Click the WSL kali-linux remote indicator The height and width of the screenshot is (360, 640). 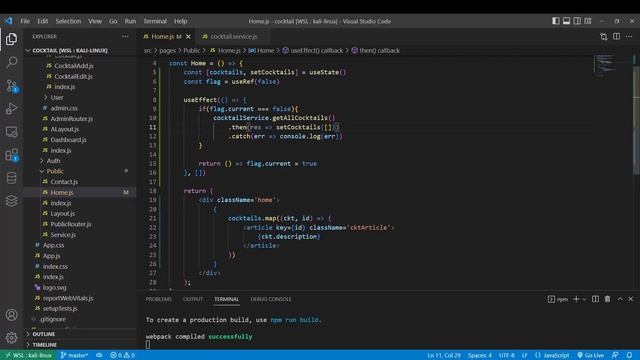point(29,355)
